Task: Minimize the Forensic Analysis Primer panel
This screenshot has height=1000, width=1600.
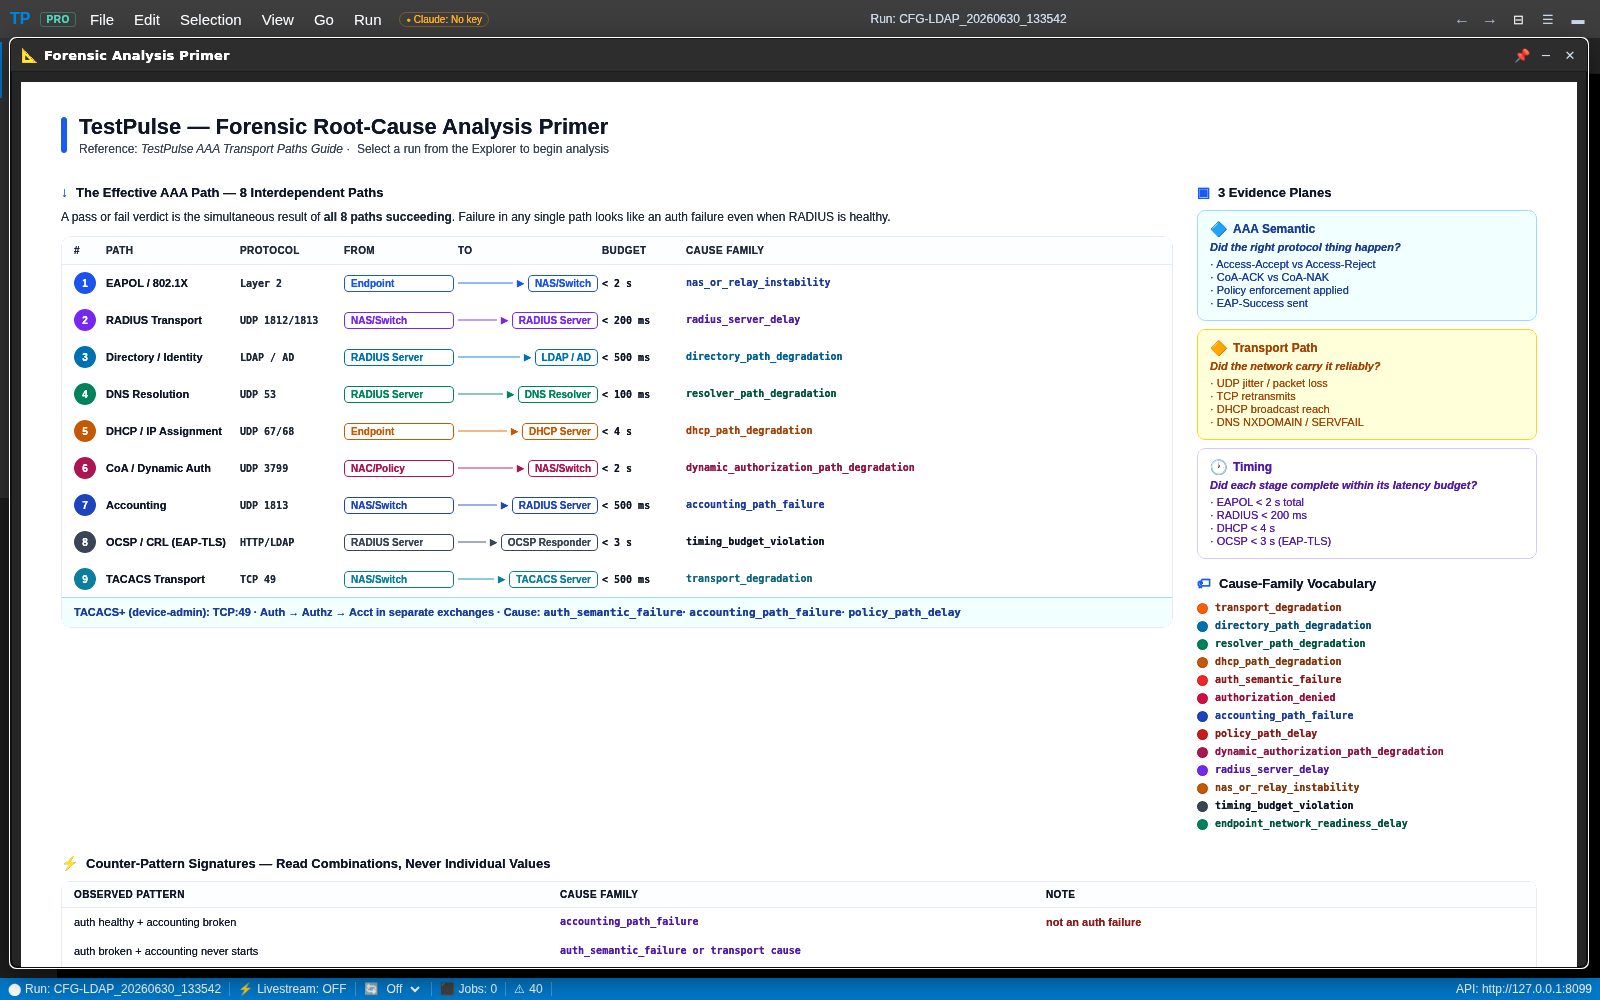Action: (x=1546, y=56)
